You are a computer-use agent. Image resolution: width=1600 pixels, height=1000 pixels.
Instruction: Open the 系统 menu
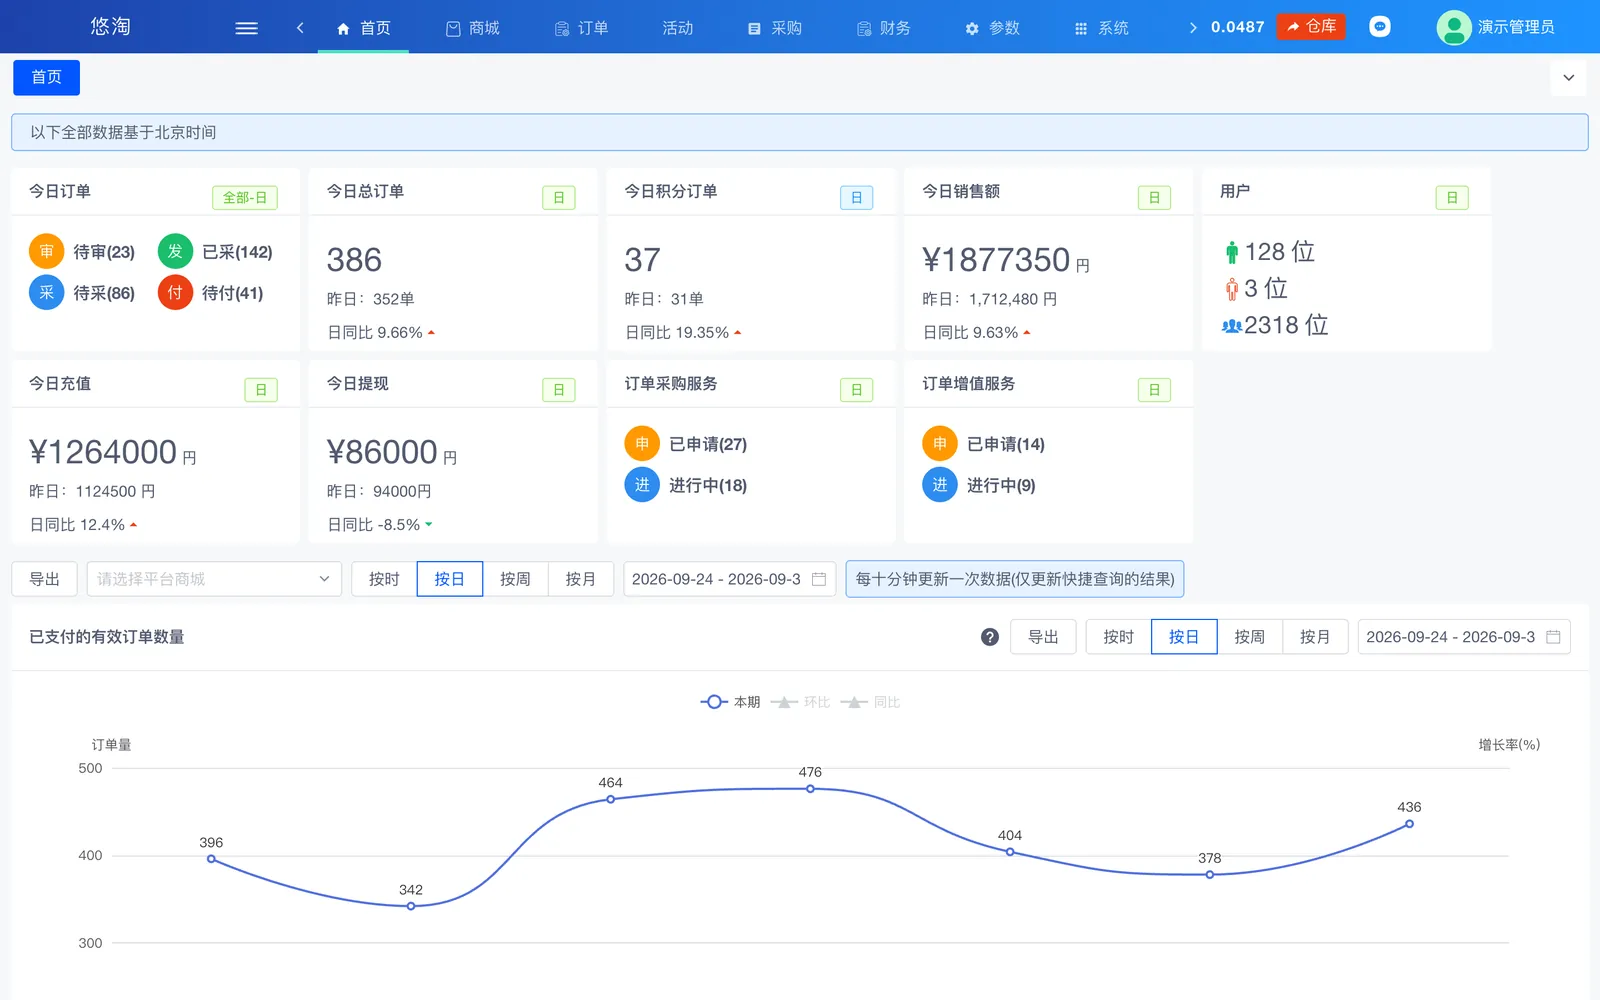pyautogui.click(x=1101, y=28)
